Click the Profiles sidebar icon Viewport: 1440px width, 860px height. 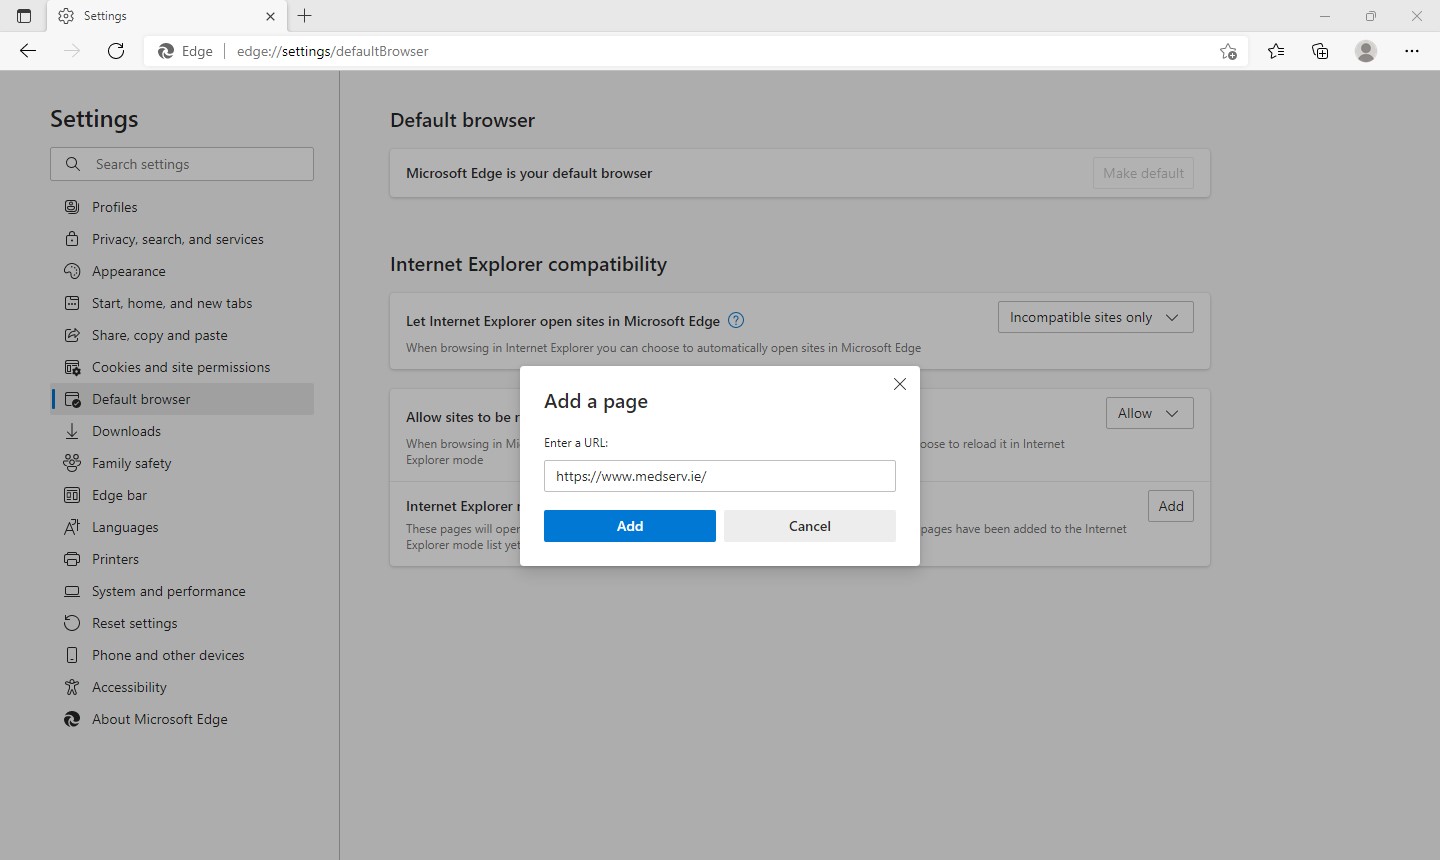point(71,207)
